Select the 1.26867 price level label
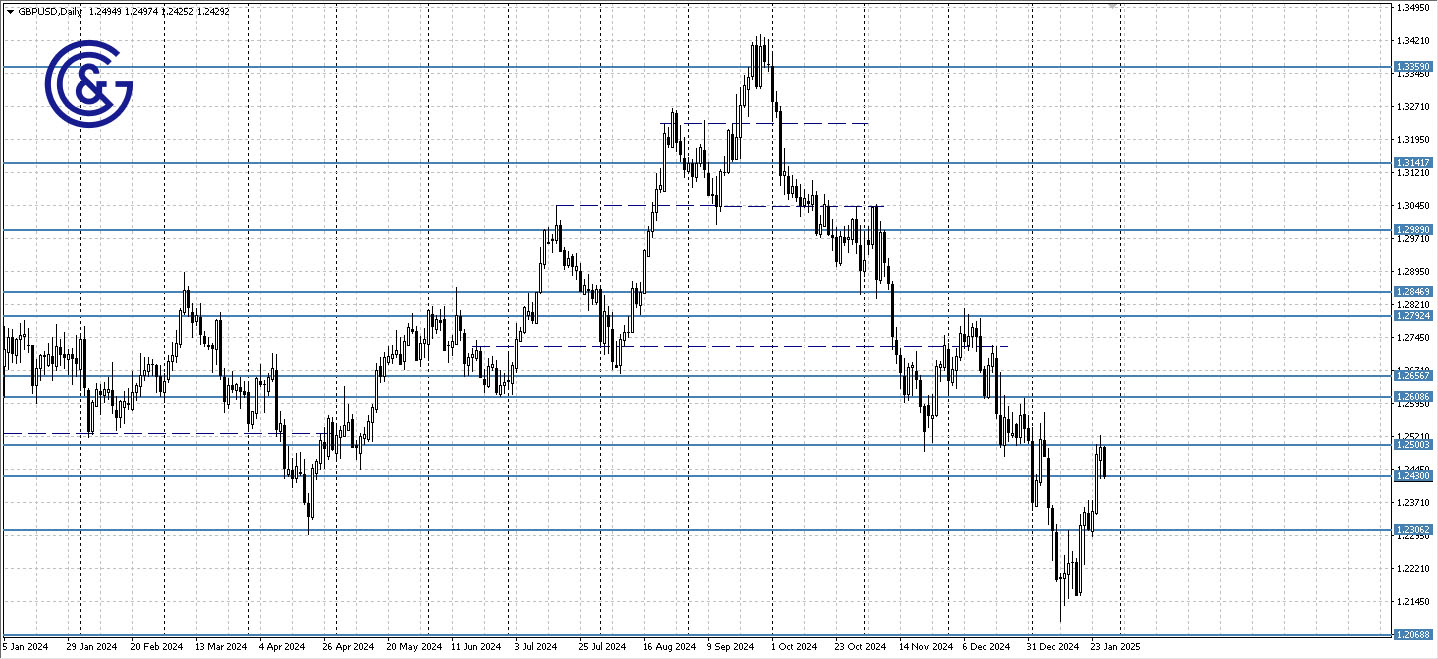Screen dimensions: 1438x659 pyautogui.click(x=1415, y=377)
